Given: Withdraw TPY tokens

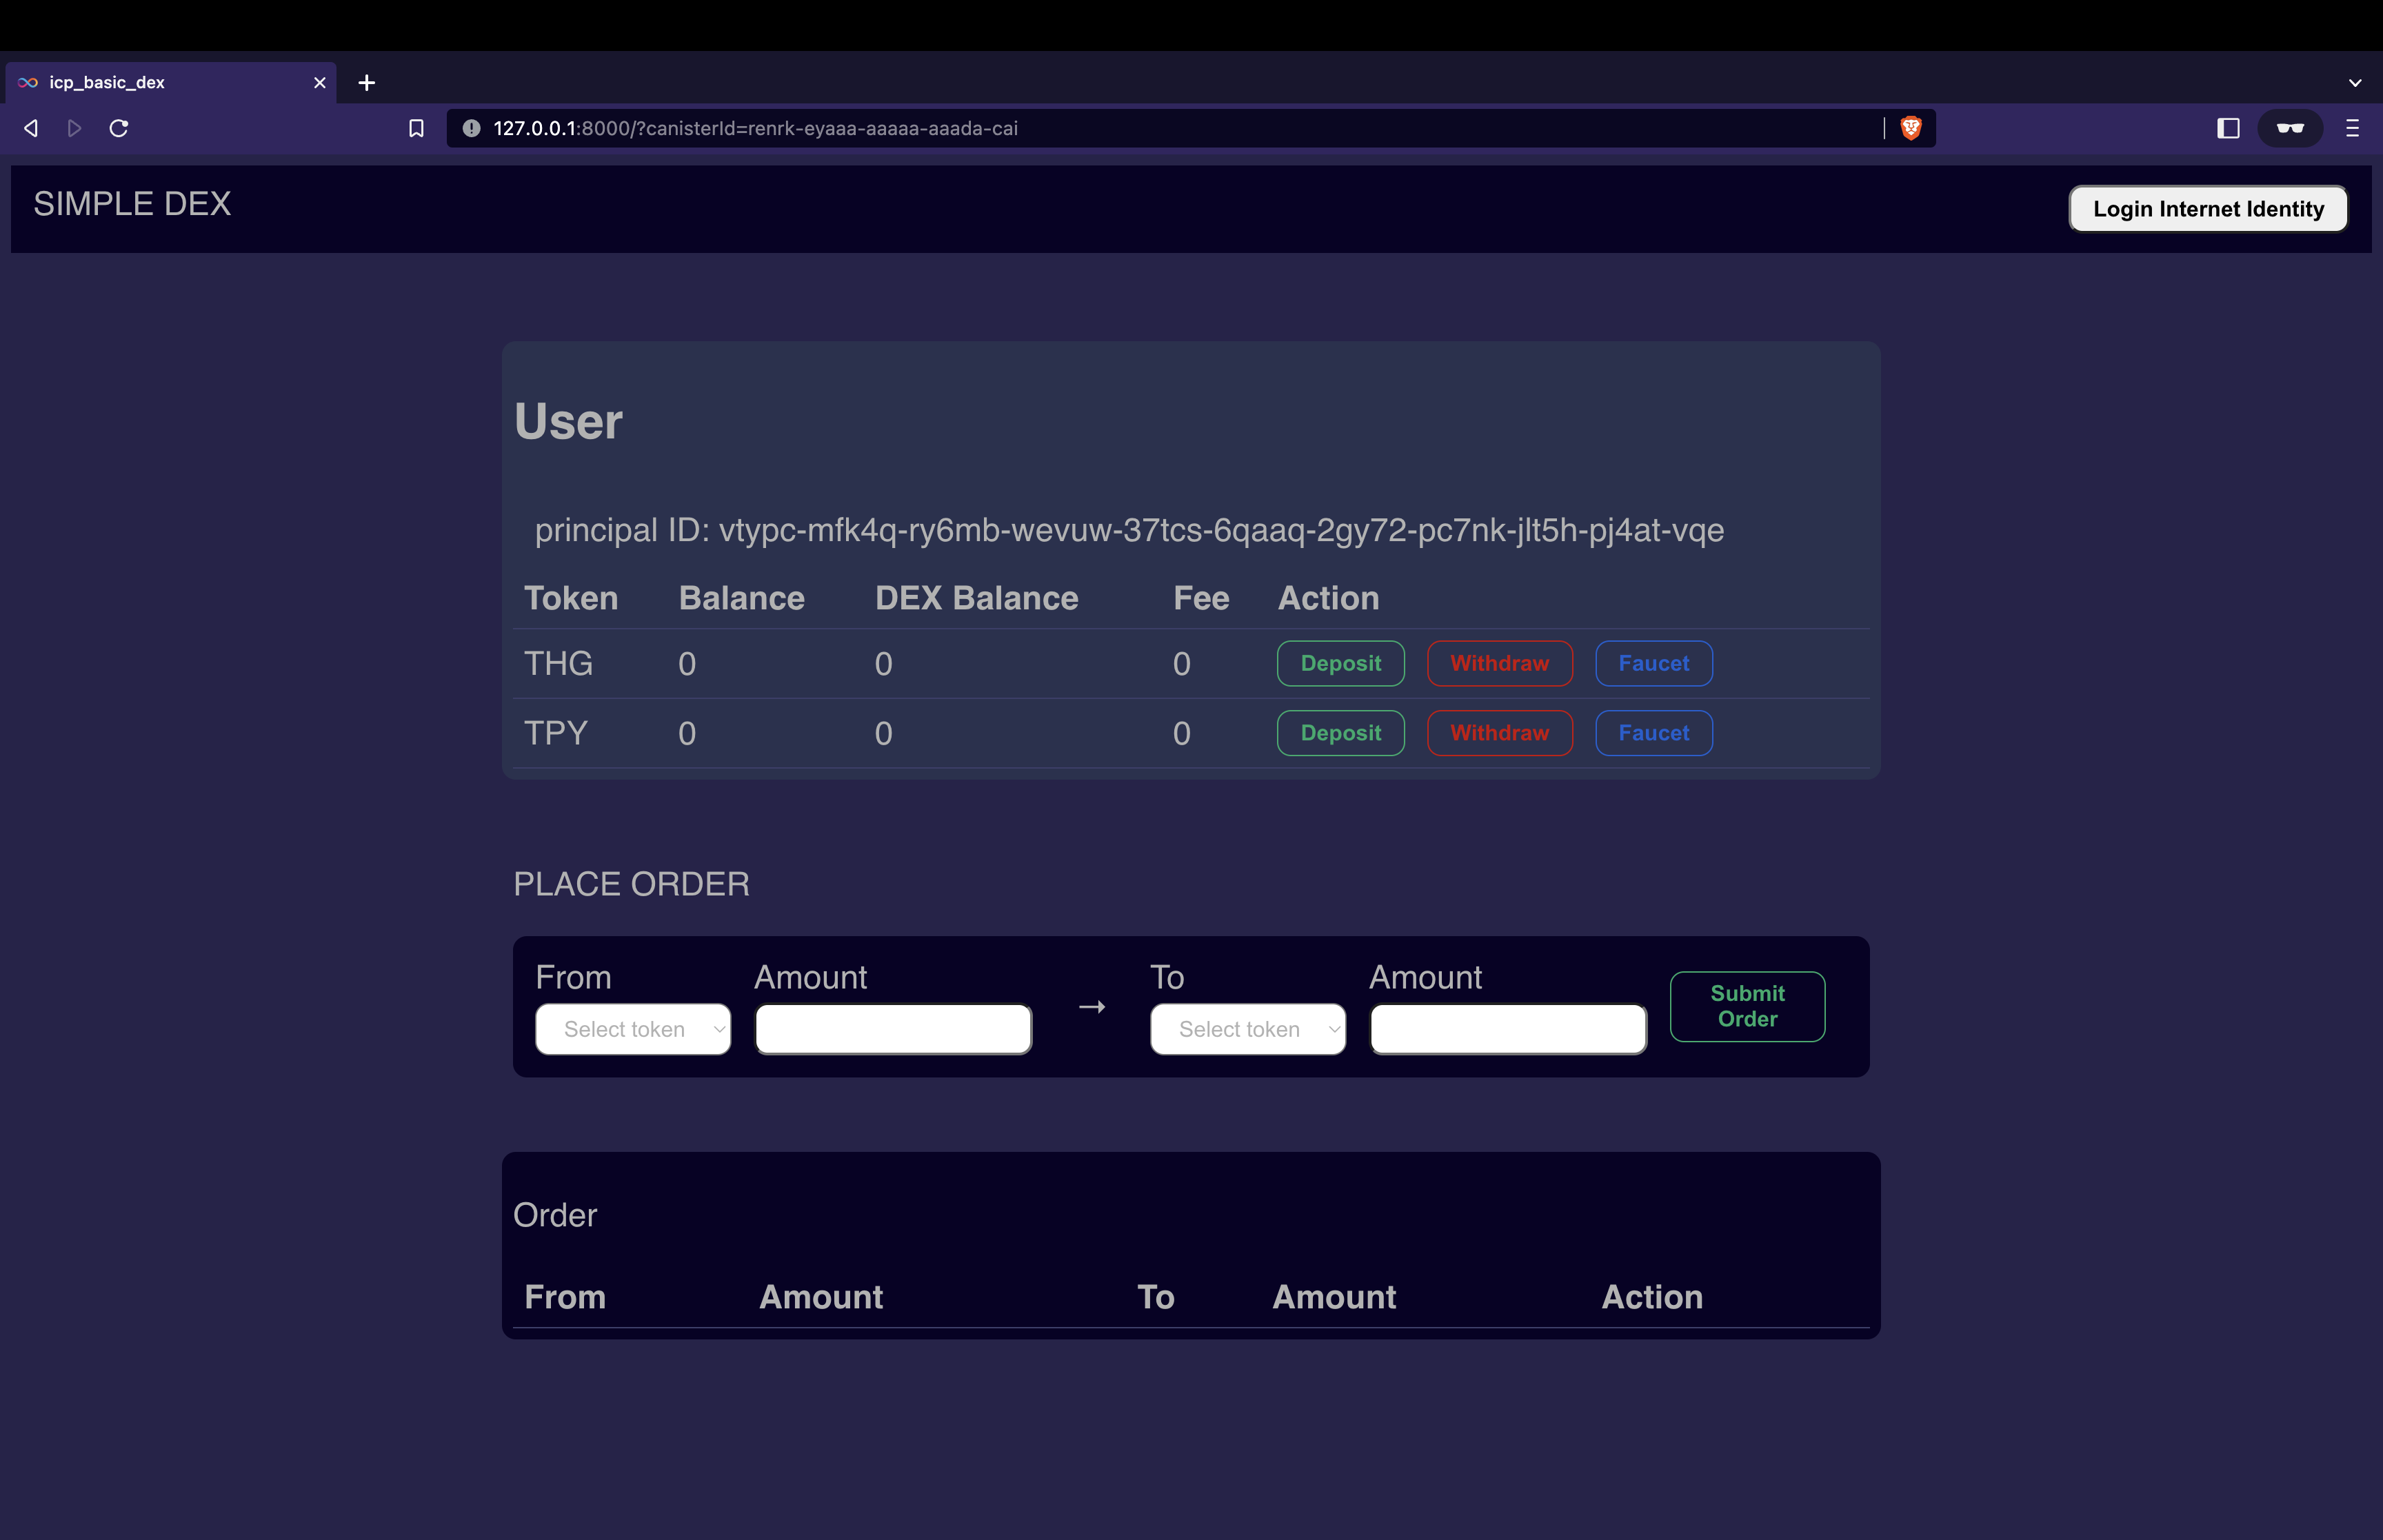Looking at the screenshot, I should 1498,733.
